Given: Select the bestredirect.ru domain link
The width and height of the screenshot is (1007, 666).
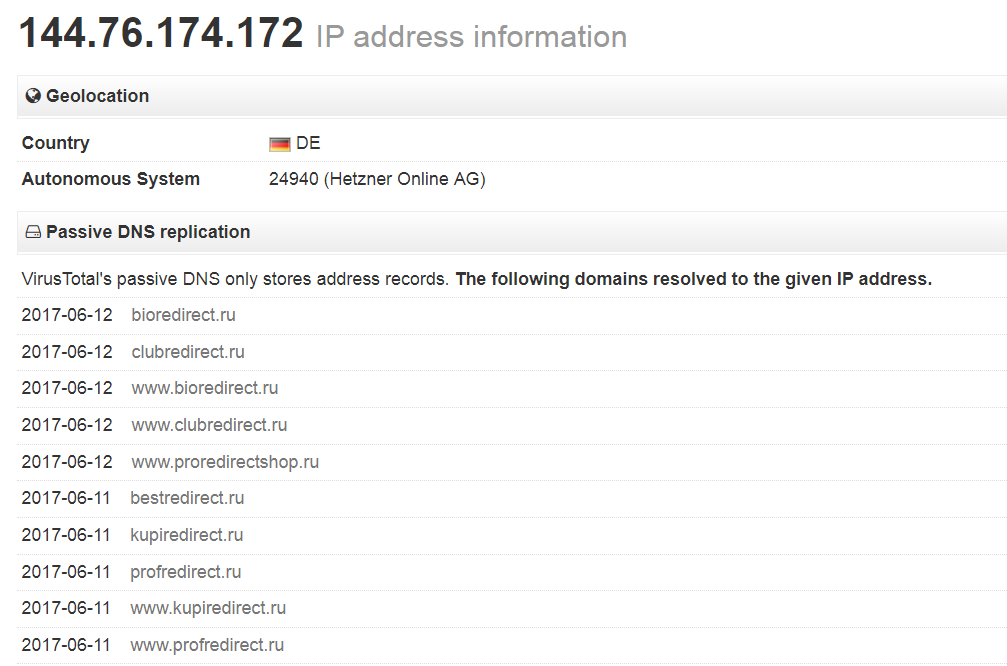Looking at the screenshot, I should [187, 498].
